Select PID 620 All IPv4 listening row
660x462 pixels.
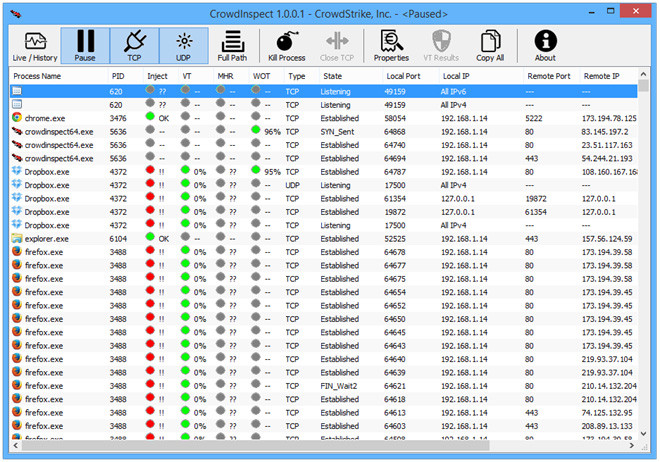click(x=323, y=105)
